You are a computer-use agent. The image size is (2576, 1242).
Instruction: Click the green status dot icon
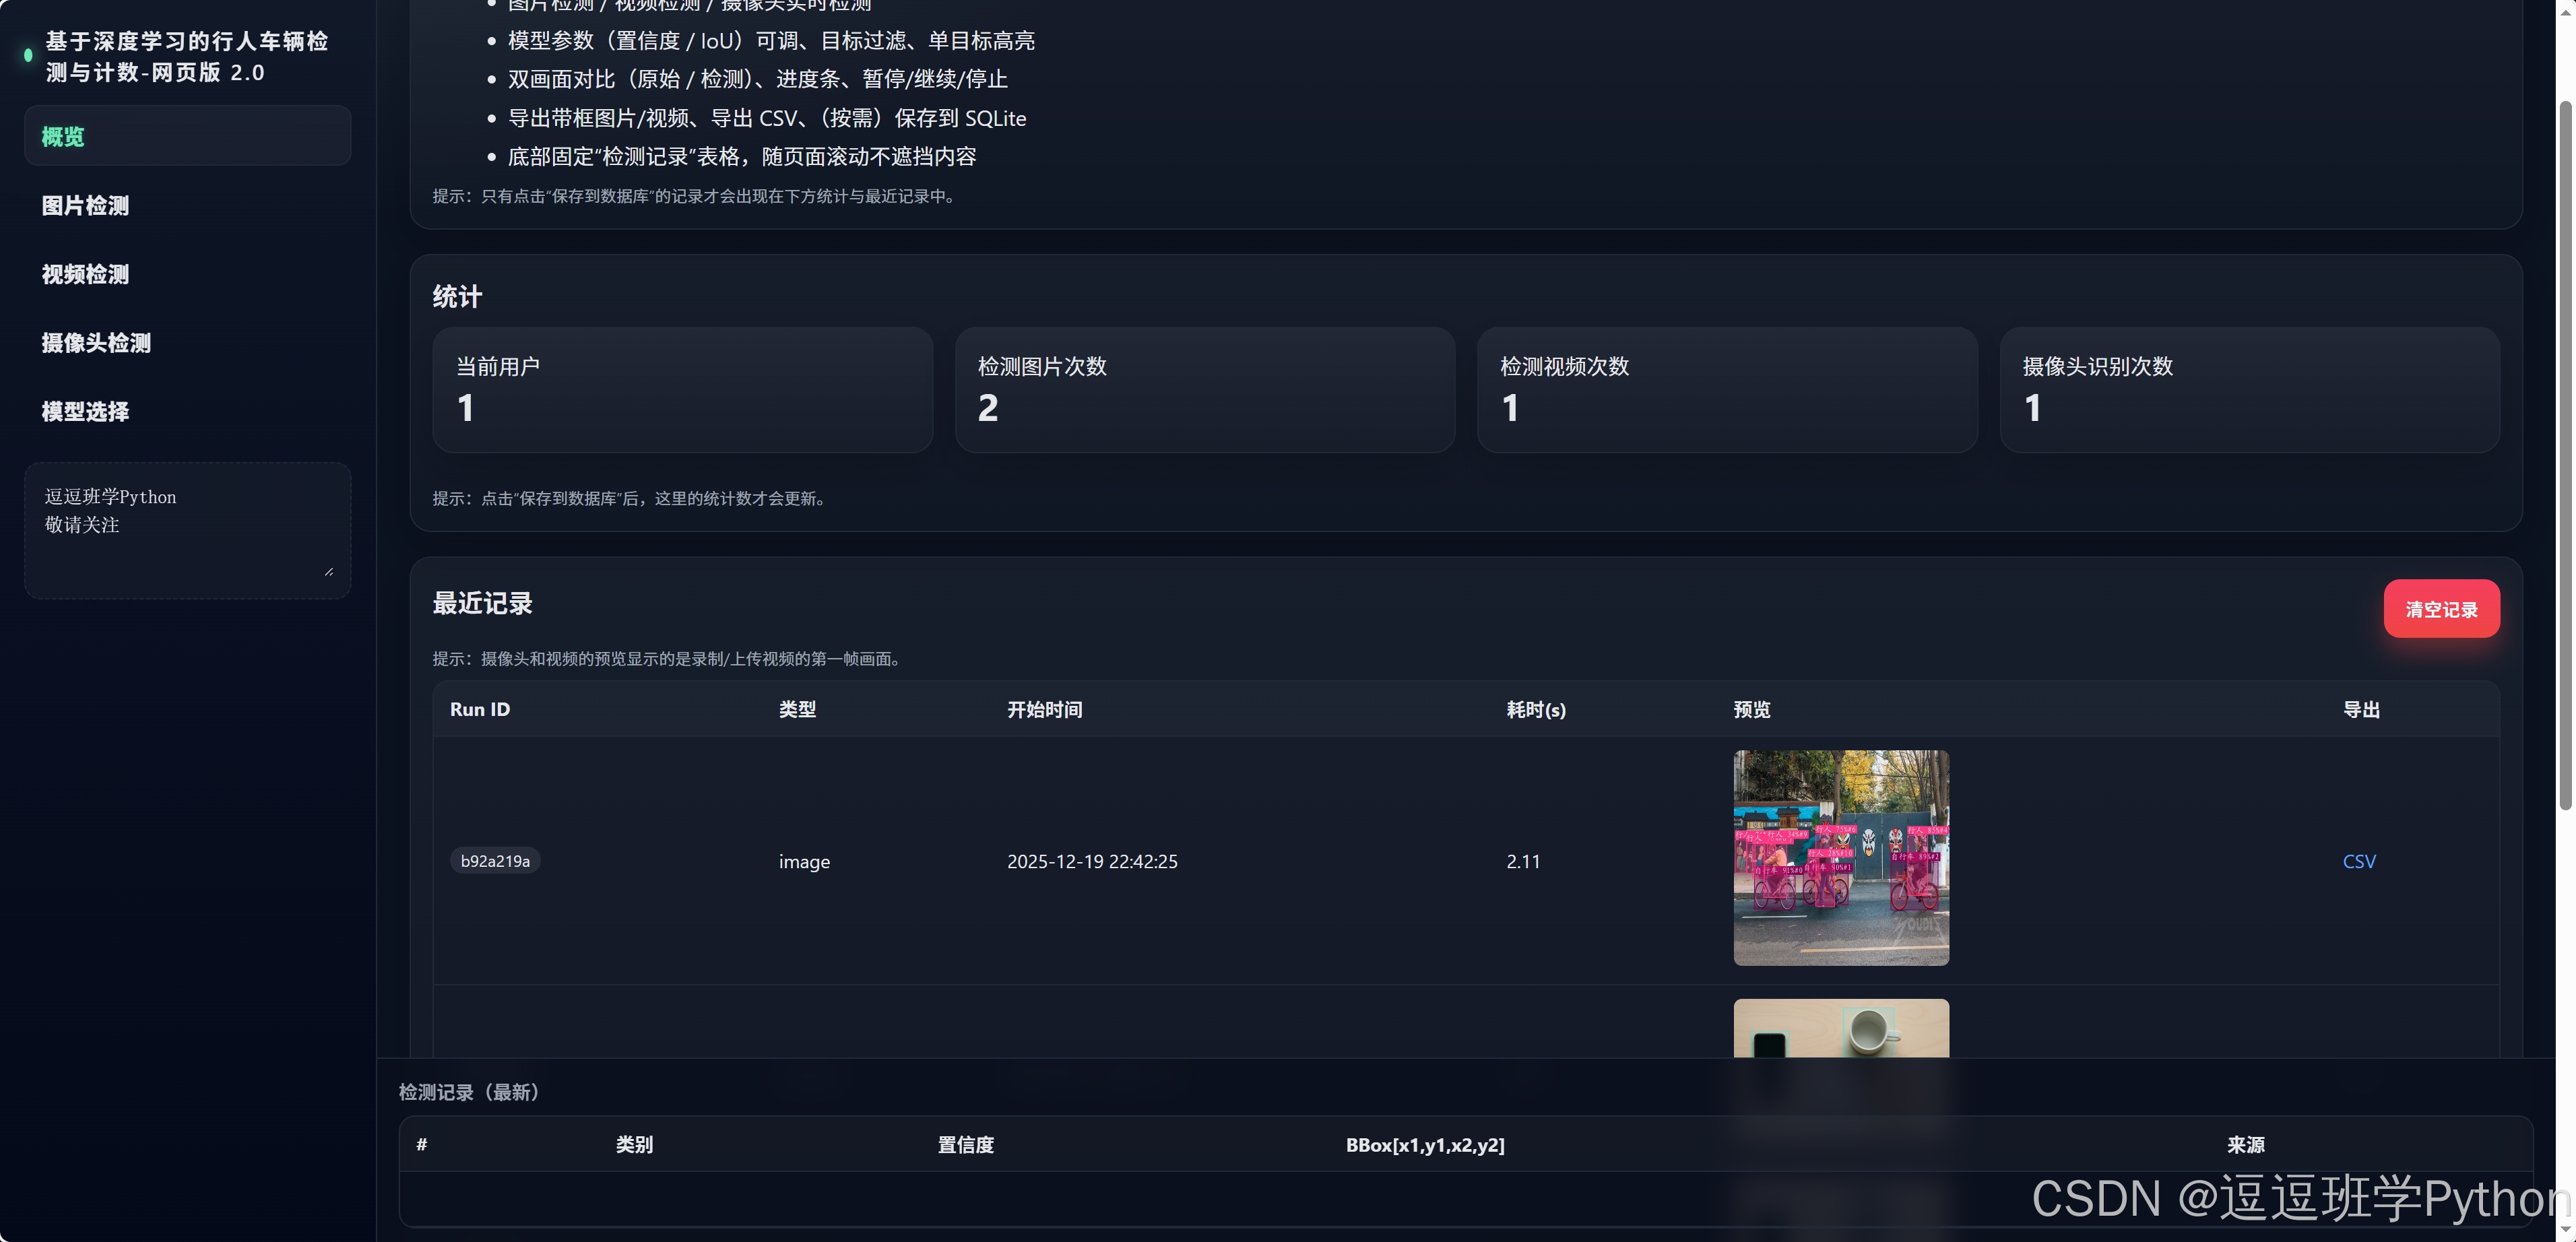(28, 56)
